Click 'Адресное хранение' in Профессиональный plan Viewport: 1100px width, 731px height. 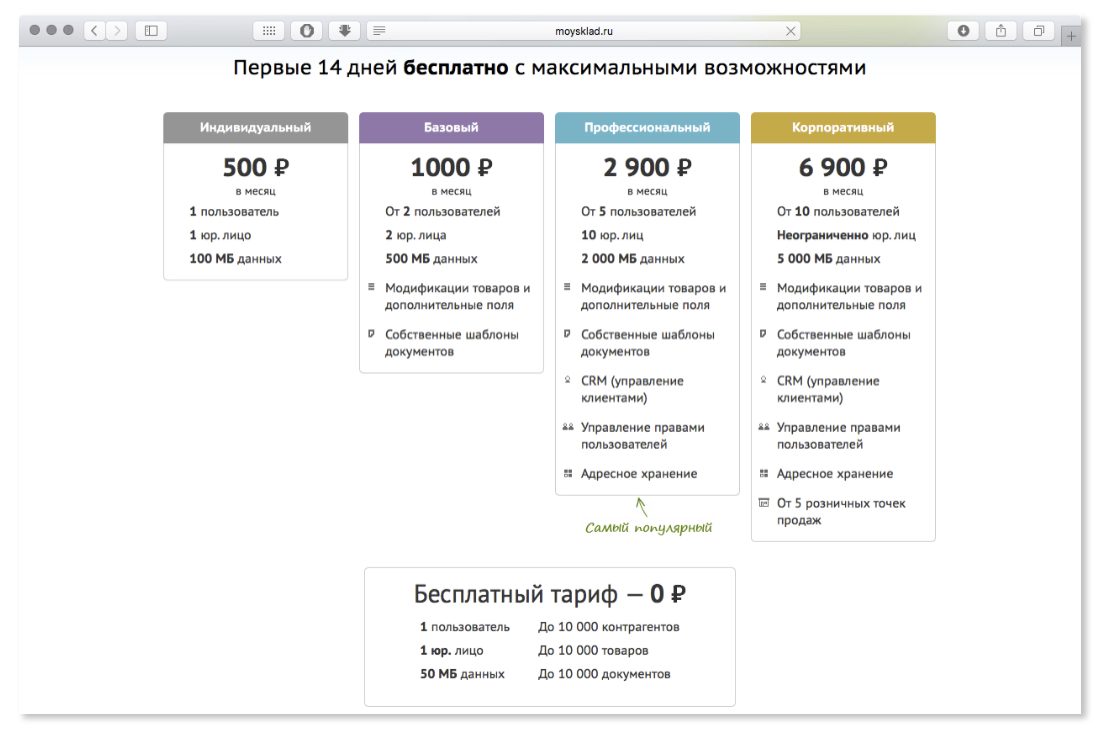click(638, 474)
